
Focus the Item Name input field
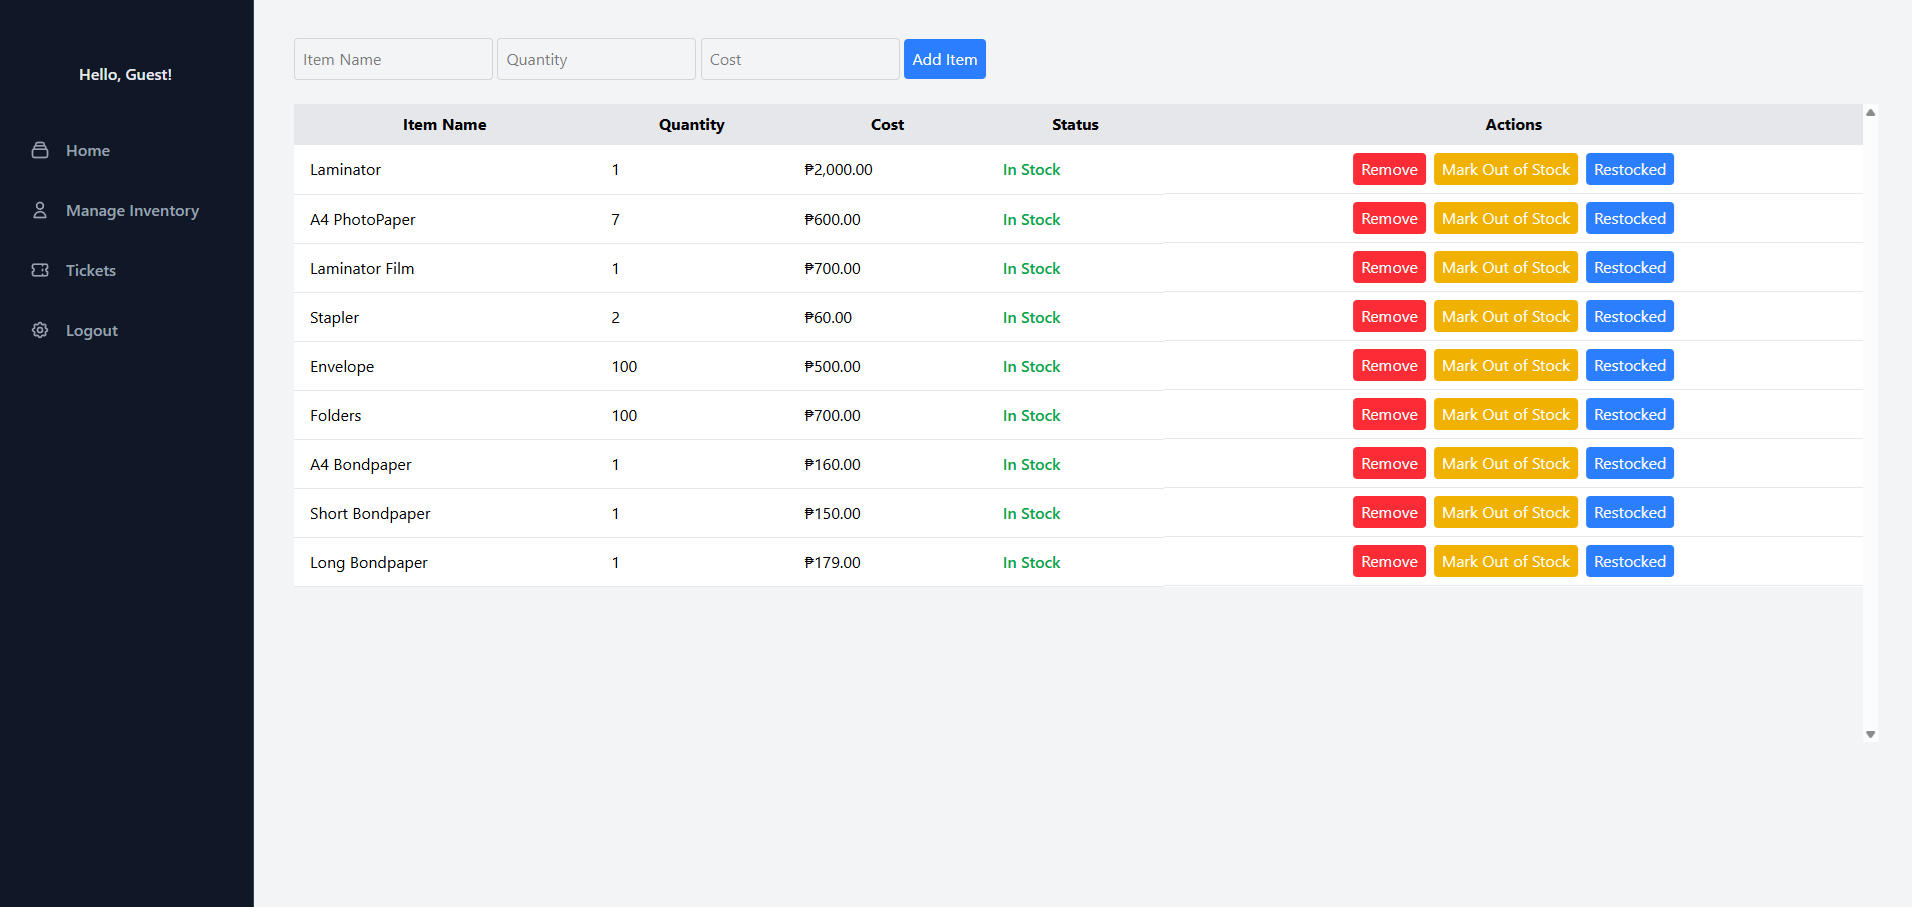[x=393, y=59]
